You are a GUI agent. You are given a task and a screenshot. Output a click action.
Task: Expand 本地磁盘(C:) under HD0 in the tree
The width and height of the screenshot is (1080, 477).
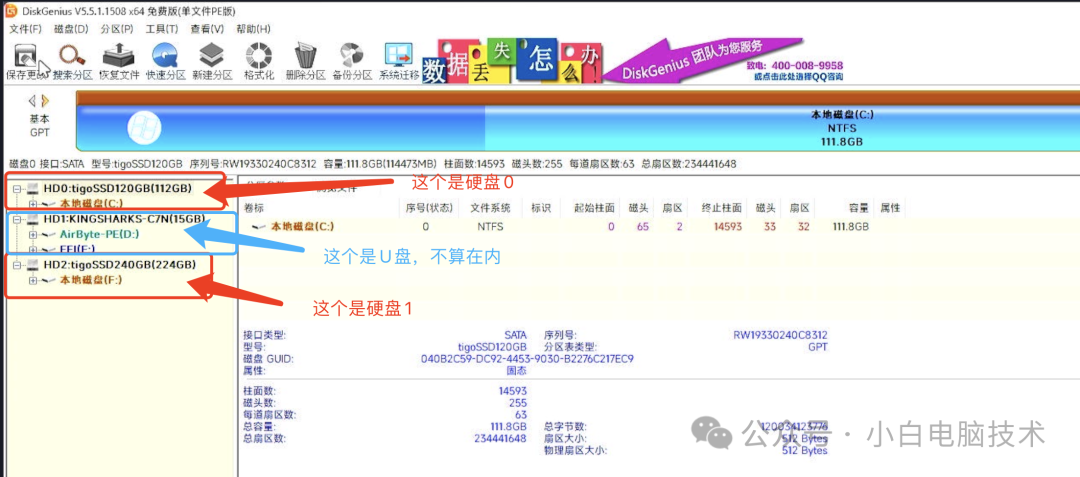coord(32,204)
